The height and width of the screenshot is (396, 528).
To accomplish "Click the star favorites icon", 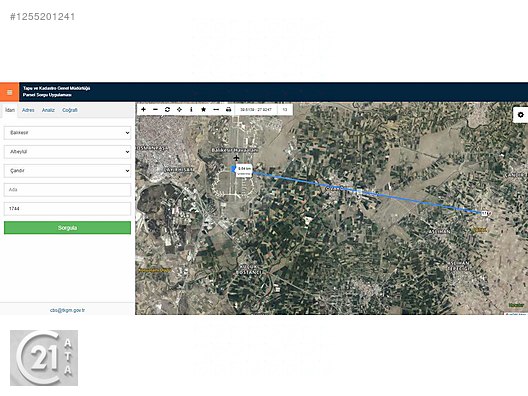I will click(x=203, y=109).
